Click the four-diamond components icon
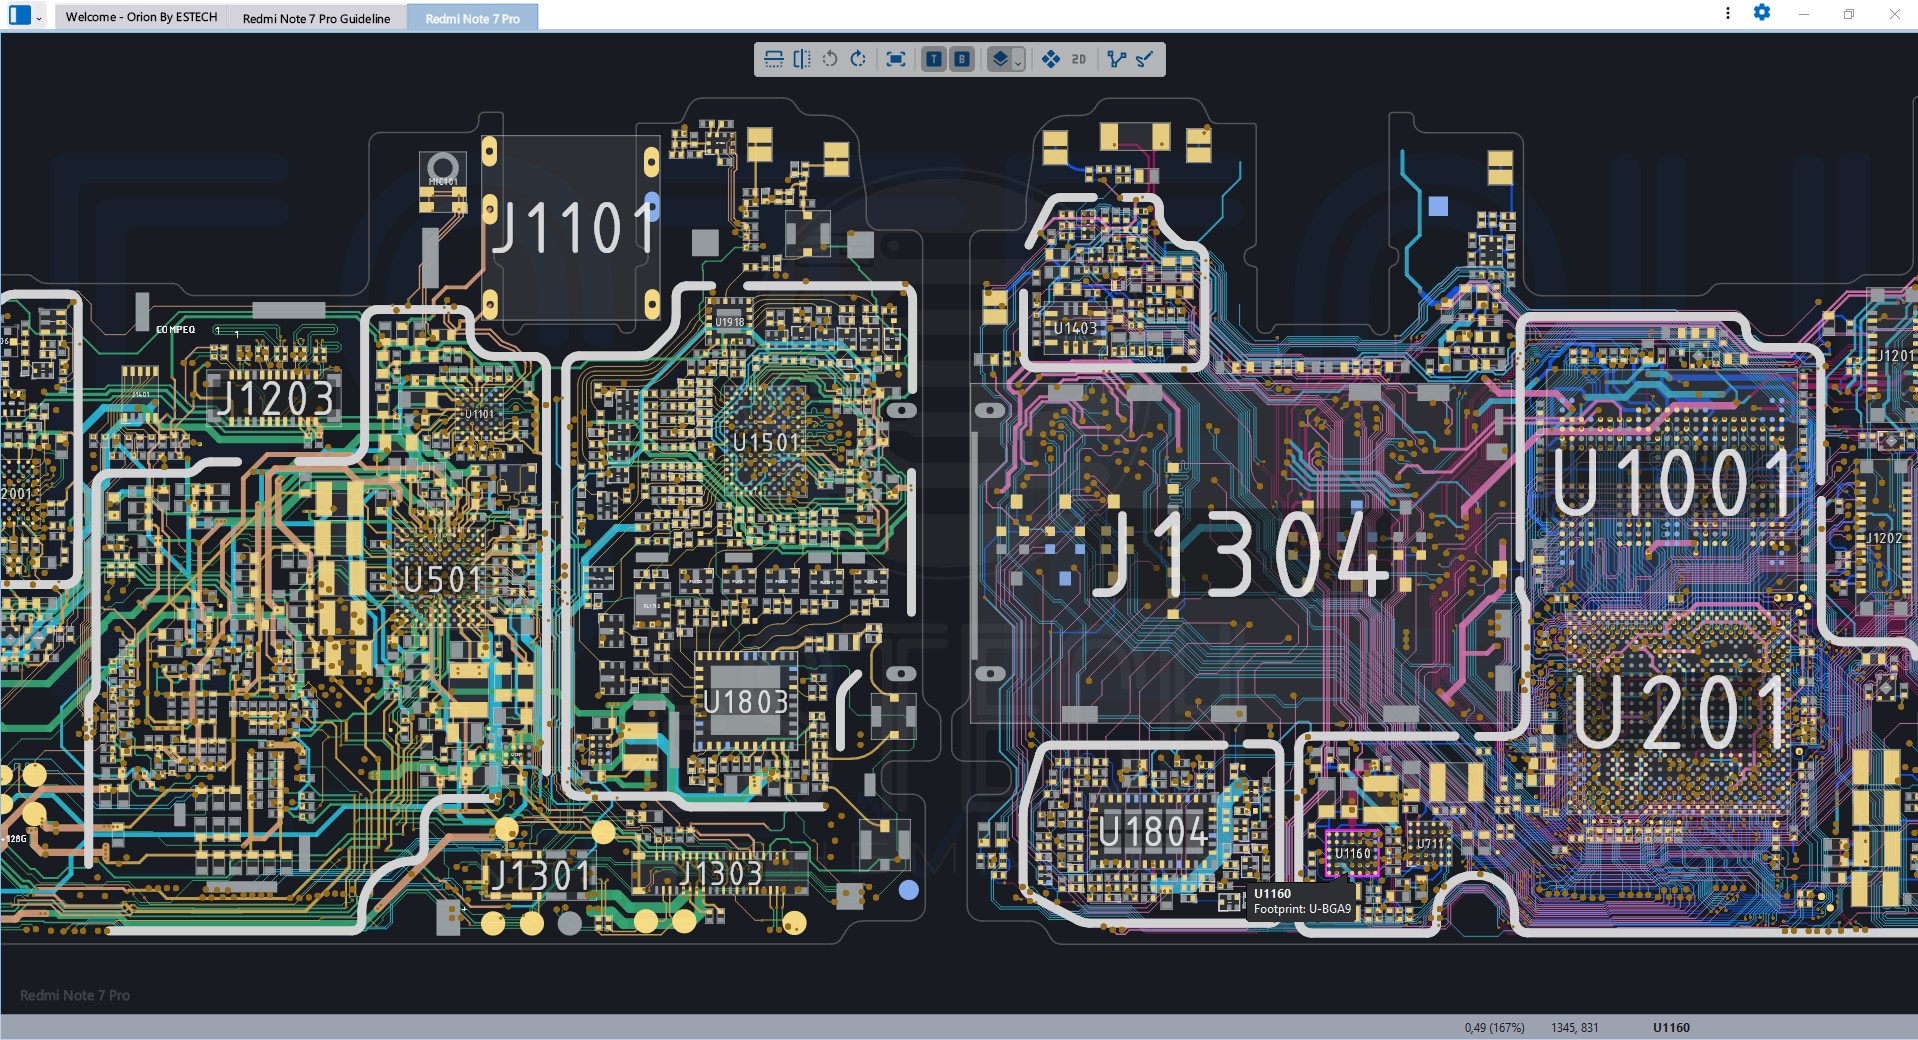This screenshot has height=1040, width=1918. click(1050, 59)
